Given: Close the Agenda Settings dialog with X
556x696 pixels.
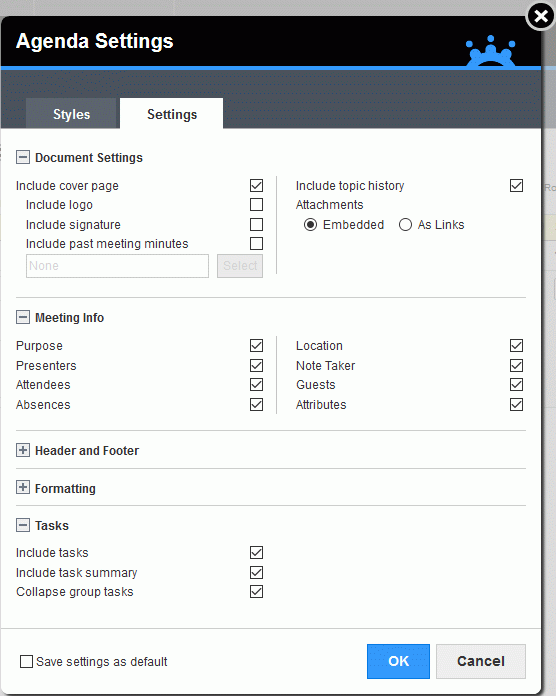Looking at the screenshot, I should (x=540, y=16).
